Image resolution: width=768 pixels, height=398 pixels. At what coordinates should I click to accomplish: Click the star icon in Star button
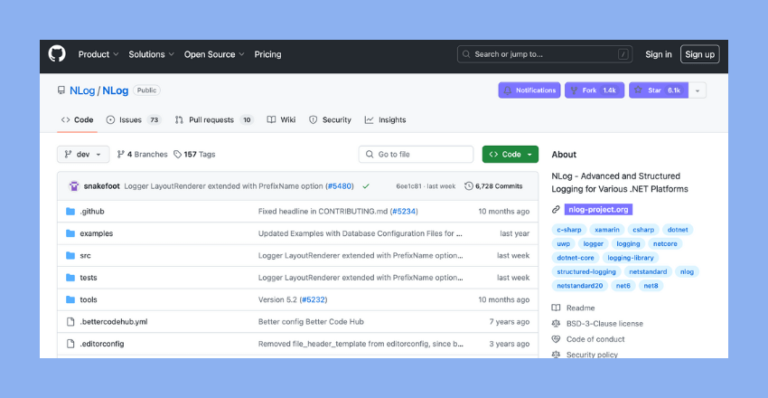pos(638,90)
